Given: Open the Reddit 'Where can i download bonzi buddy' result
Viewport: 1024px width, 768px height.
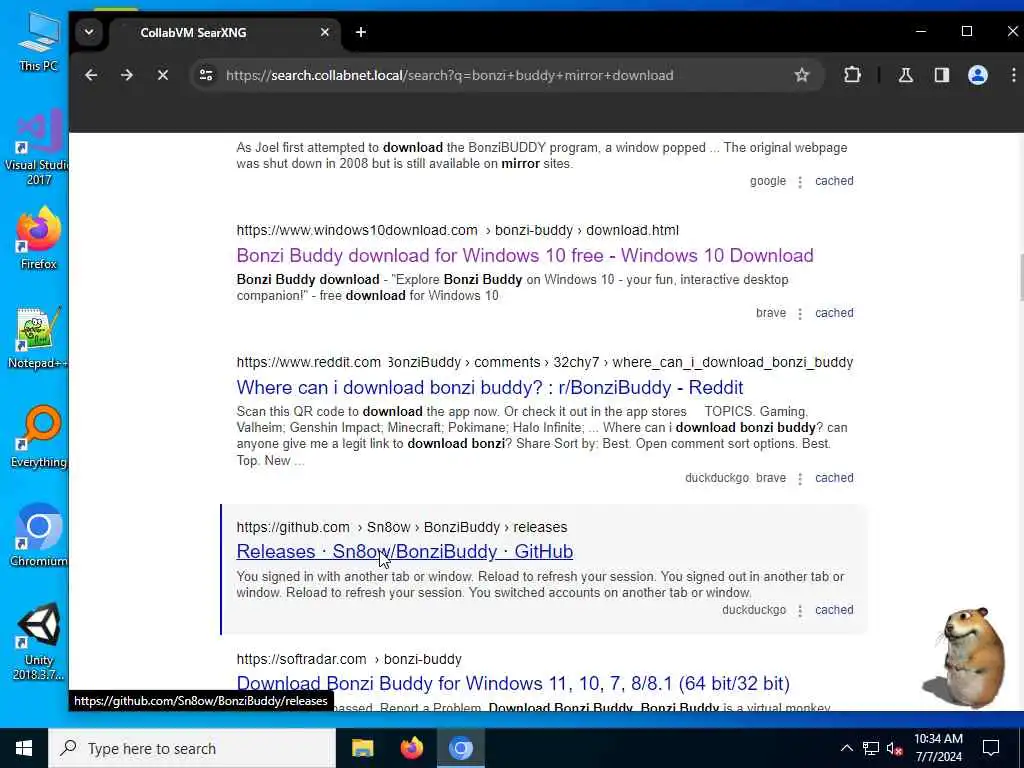Looking at the screenshot, I should (x=490, y=387).
